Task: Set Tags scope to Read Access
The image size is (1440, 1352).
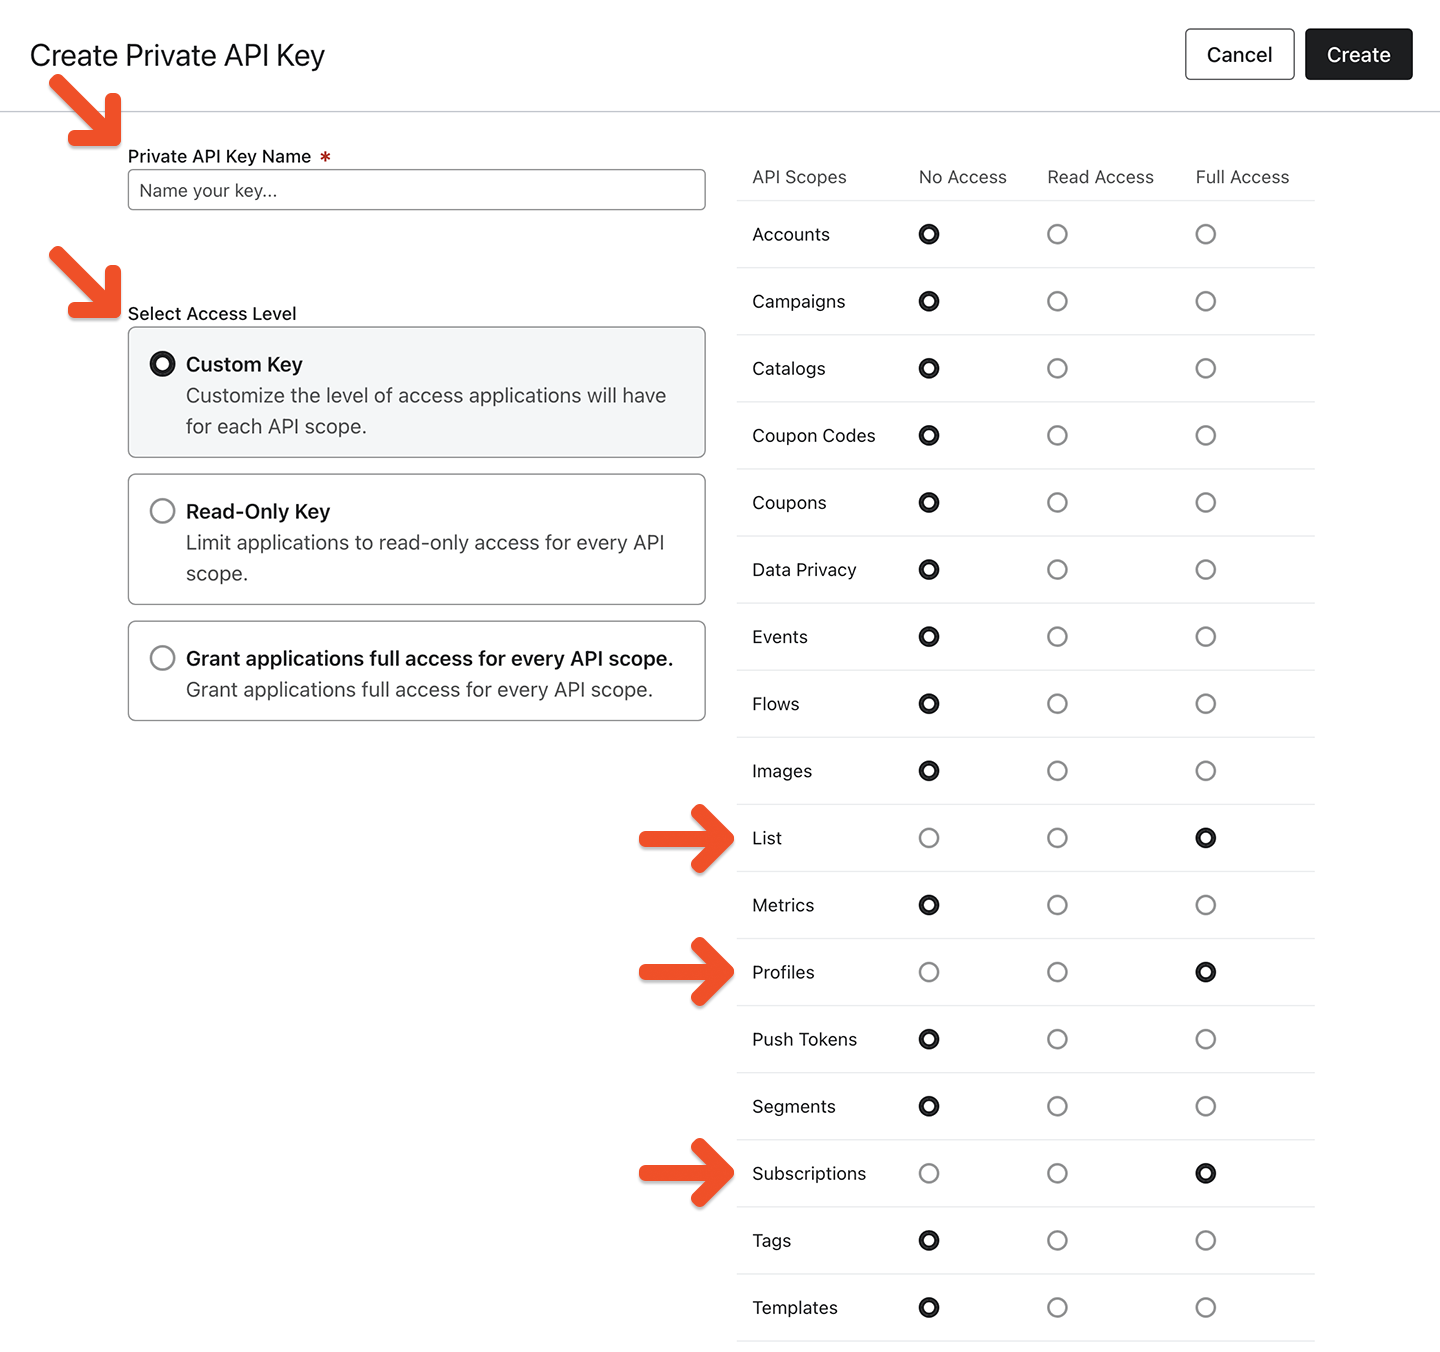Action: 1057,1239
